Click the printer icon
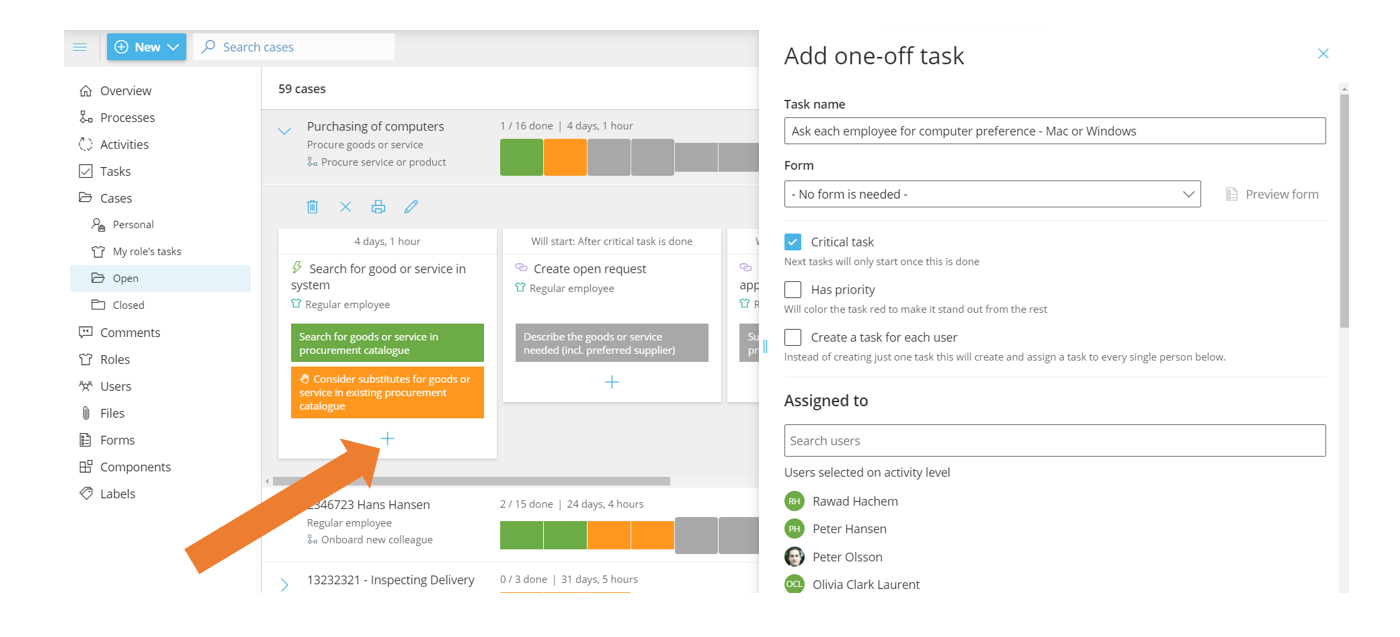Image resolution: width=1400 pixels, height=637 pixels. (378, 207)
